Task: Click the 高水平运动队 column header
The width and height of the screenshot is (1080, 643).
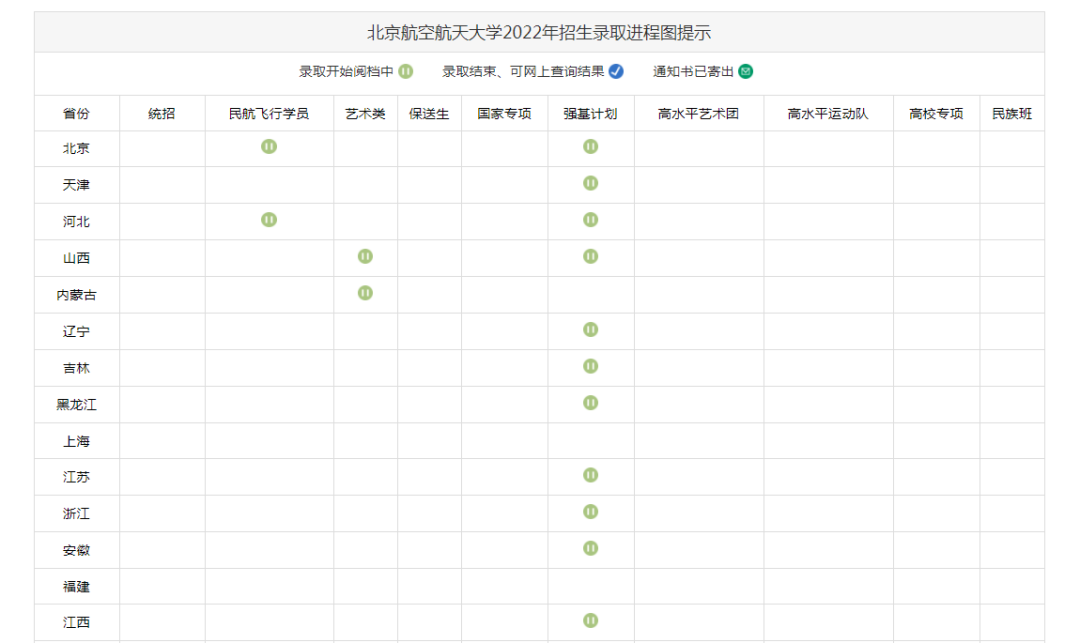Action: (828, 114)
